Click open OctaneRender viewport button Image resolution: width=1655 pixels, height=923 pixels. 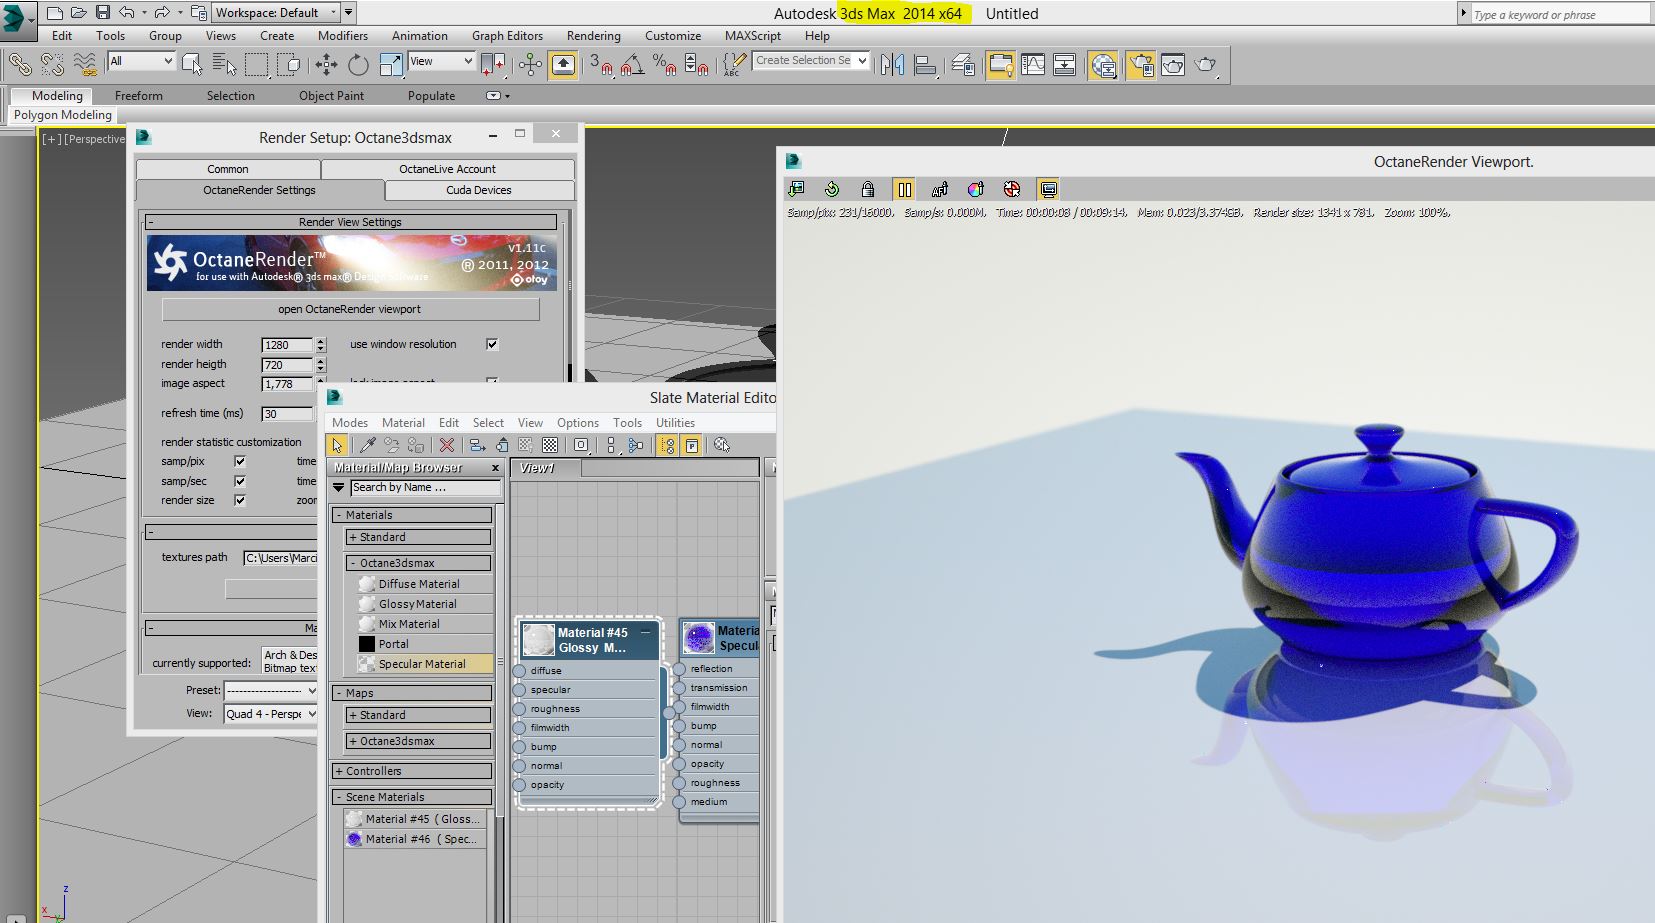[x=350, y=309]
